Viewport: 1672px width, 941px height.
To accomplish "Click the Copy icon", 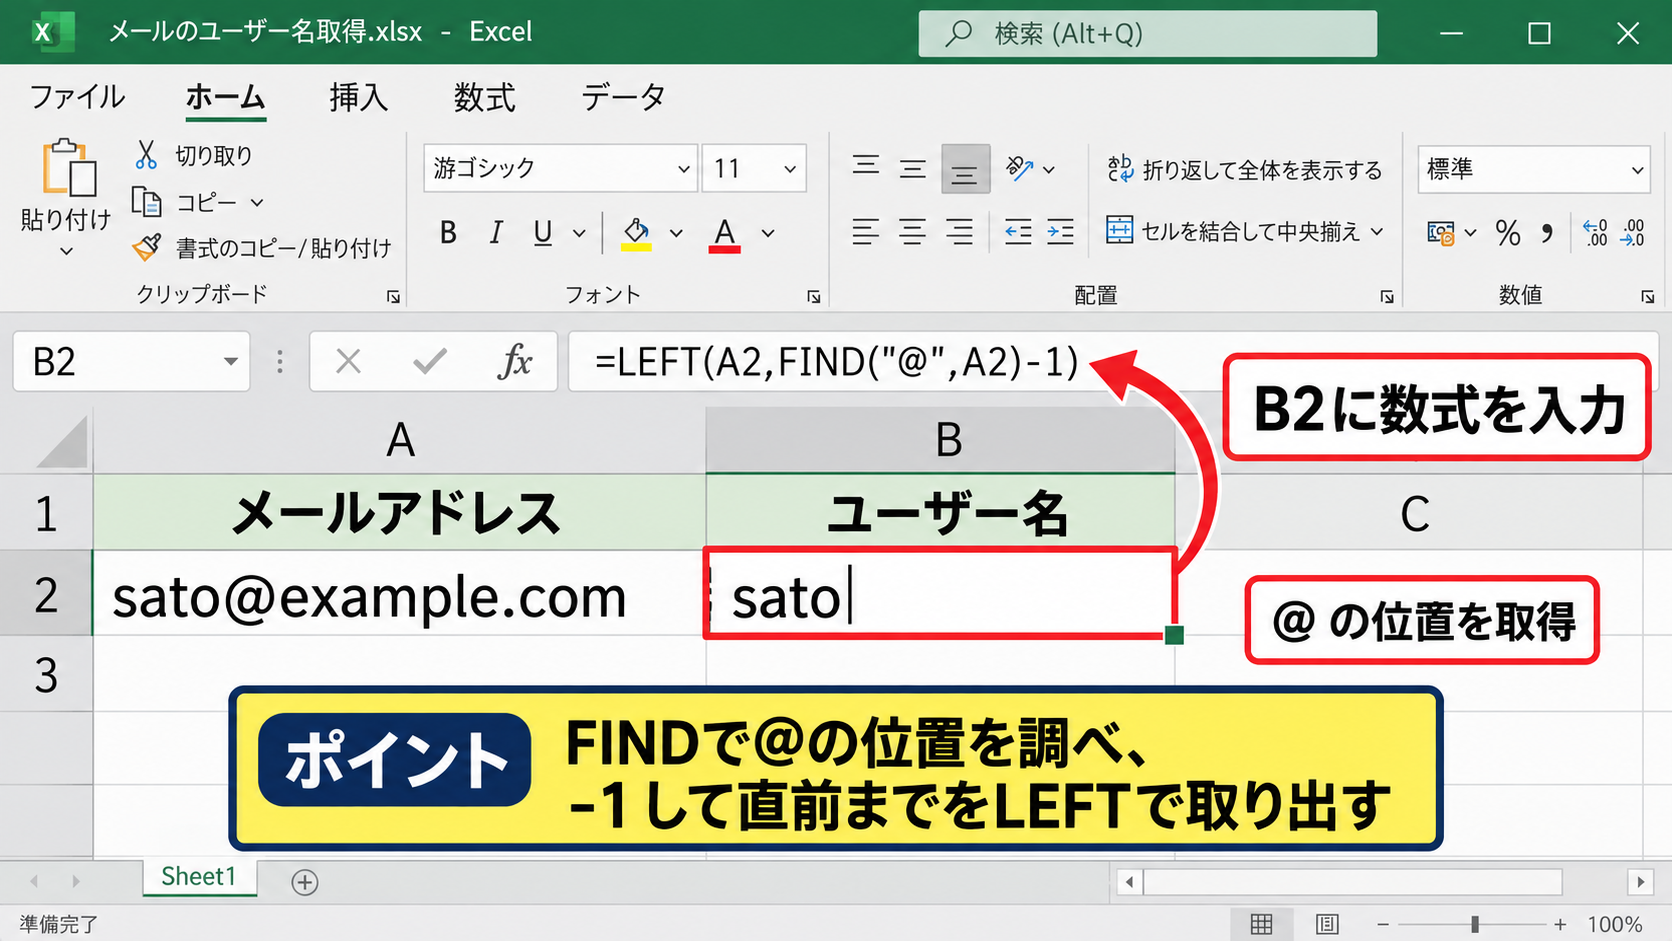I will tap(147, 202).
